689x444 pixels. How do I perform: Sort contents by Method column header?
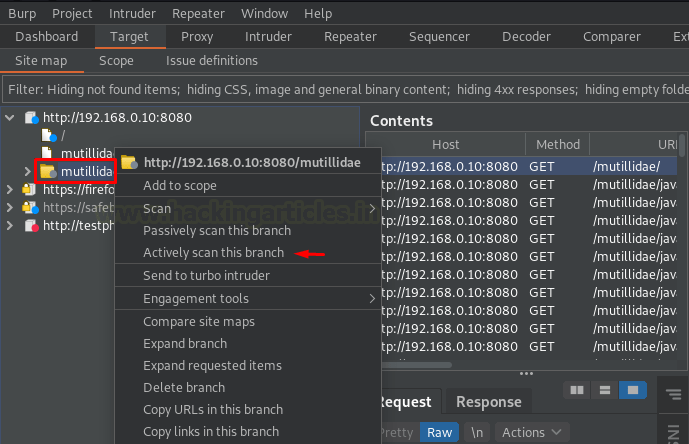point(557,145)
